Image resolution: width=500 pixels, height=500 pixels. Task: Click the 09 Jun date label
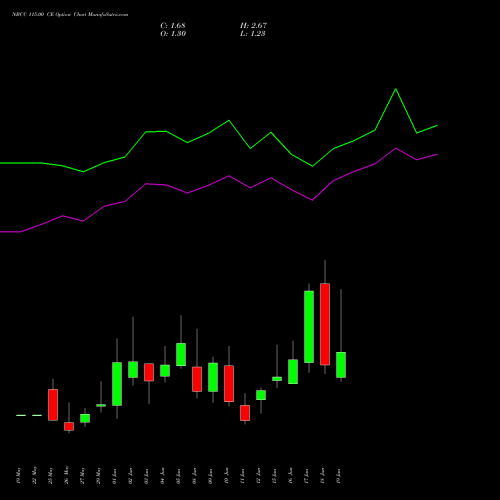point(210,476)
